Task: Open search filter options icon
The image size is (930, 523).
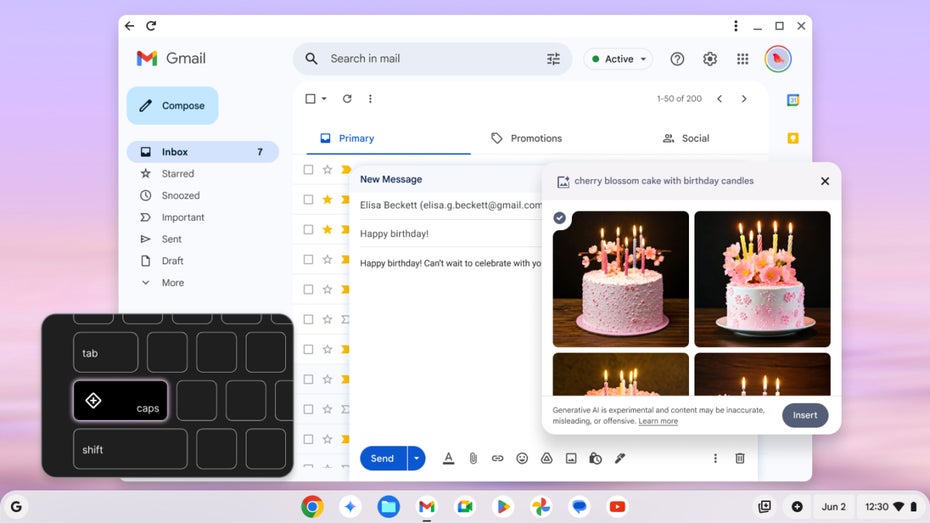Action: coord(553,59)
